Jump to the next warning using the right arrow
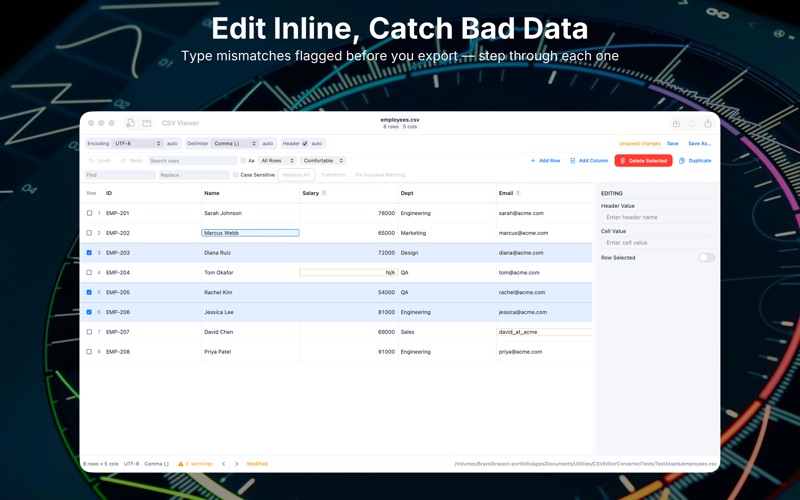Viewport: 800px width, 500px height. (237, 464)
